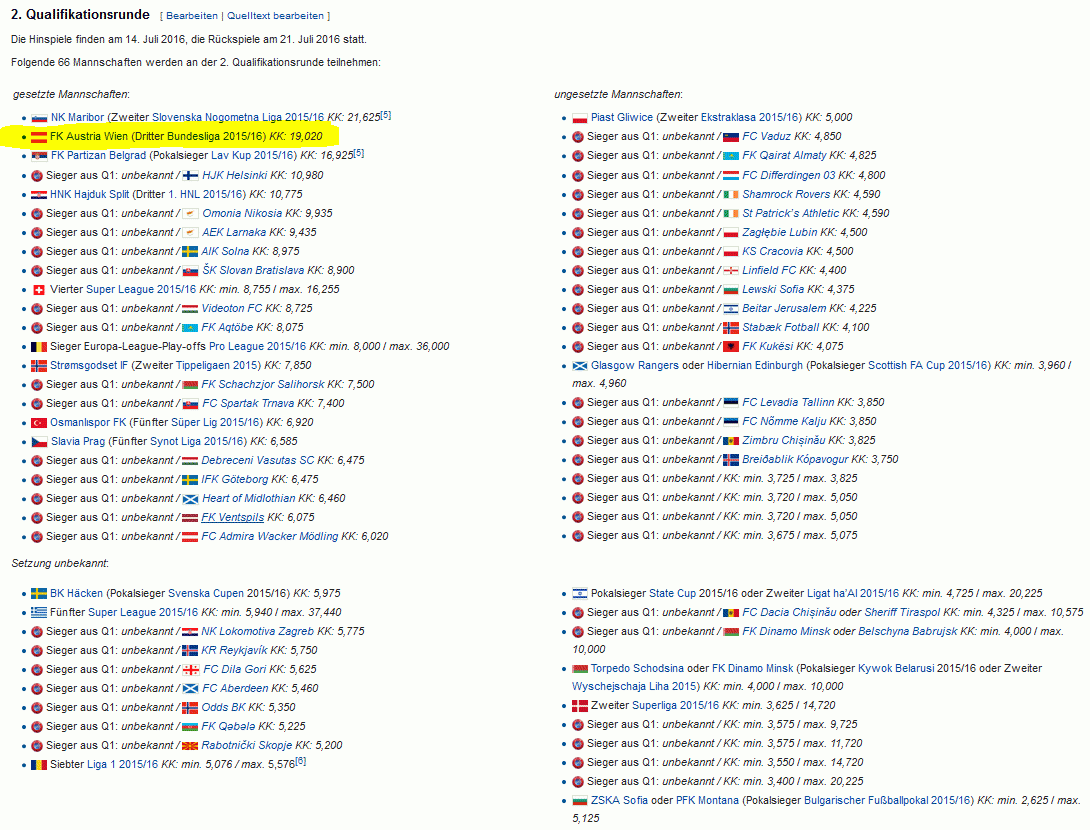Click the Latvian flag beside FK Ventspils
Image resolution: width=1090 pixels, height=830 pixels.
190,518
